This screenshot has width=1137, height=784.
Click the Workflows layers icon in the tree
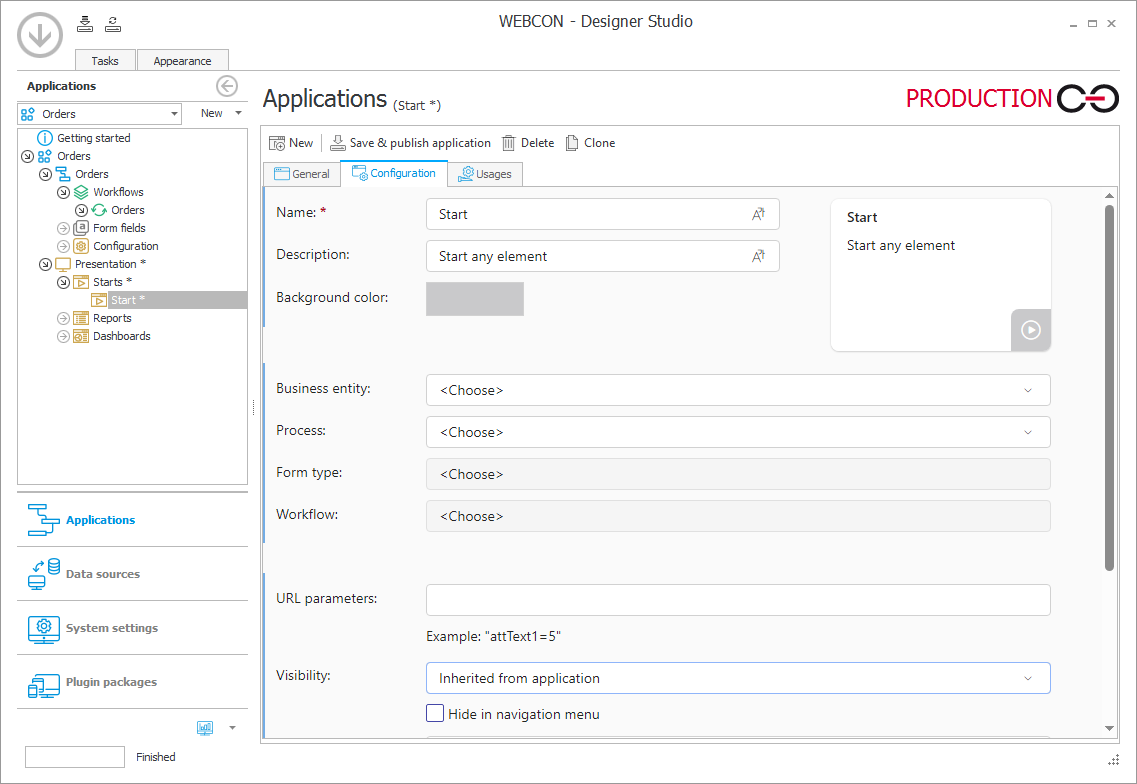pos(81,192)
